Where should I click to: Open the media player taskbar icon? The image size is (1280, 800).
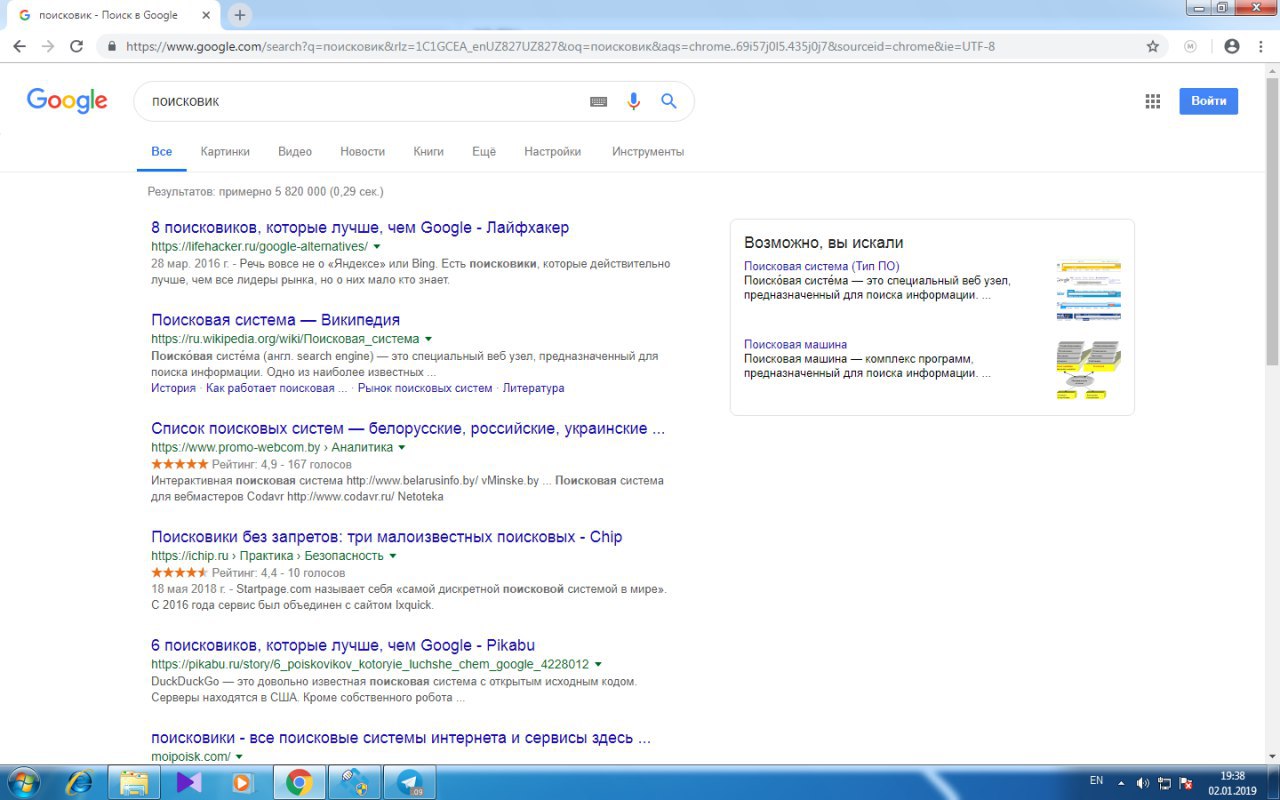243,782
